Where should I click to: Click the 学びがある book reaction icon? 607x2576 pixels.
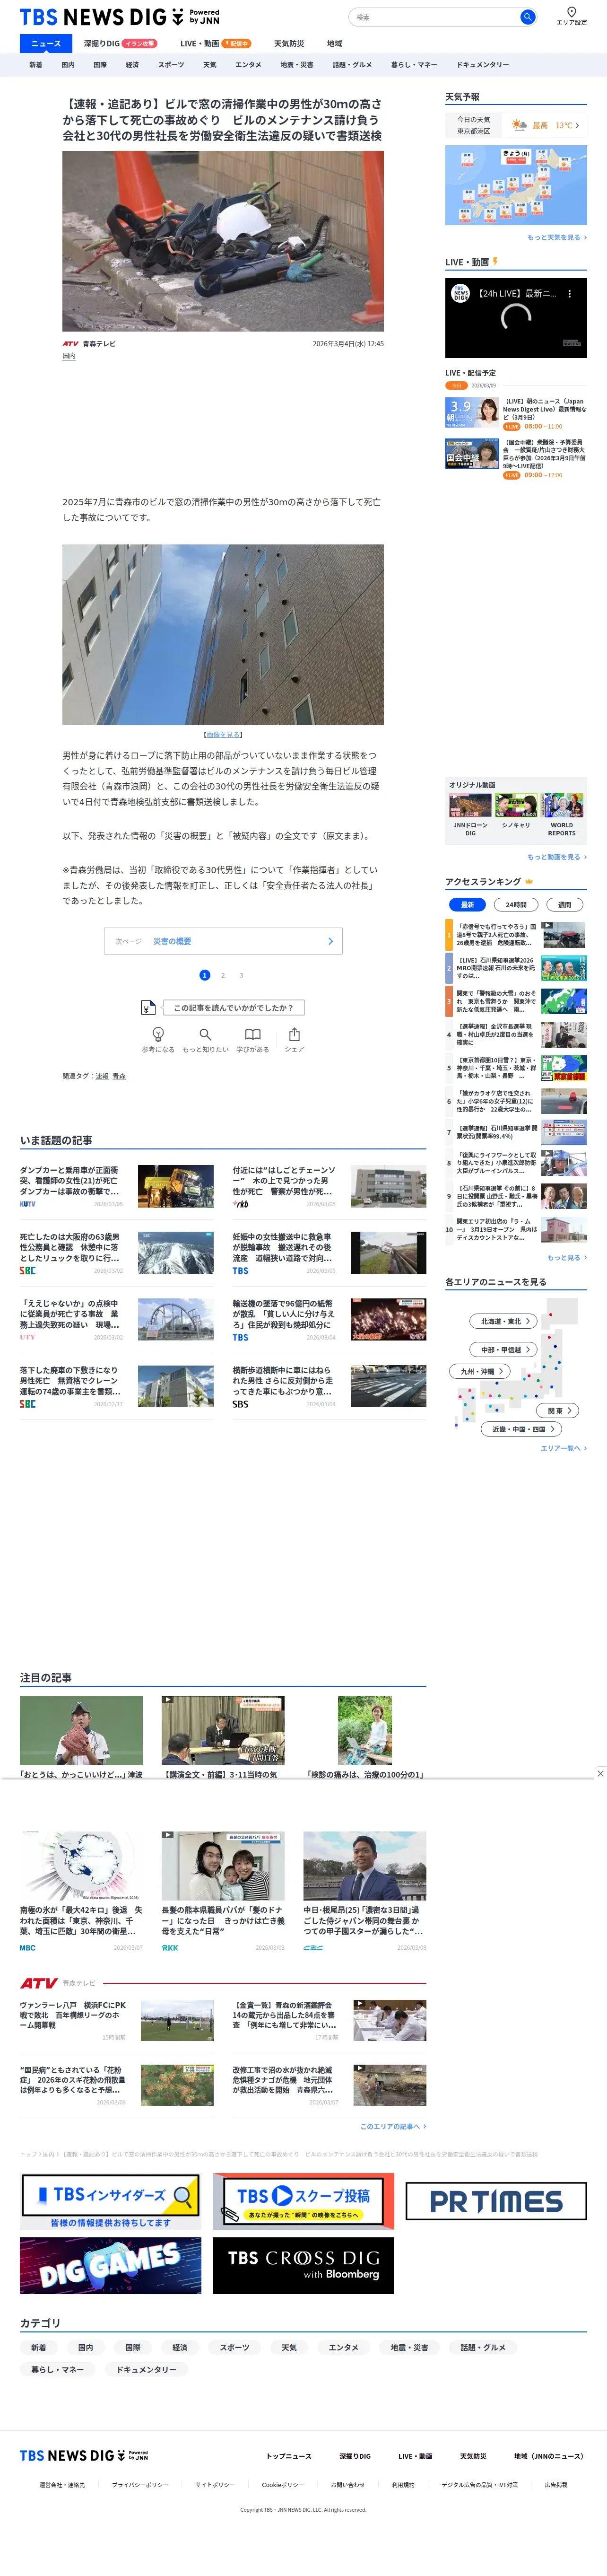tap(253, 1035)
